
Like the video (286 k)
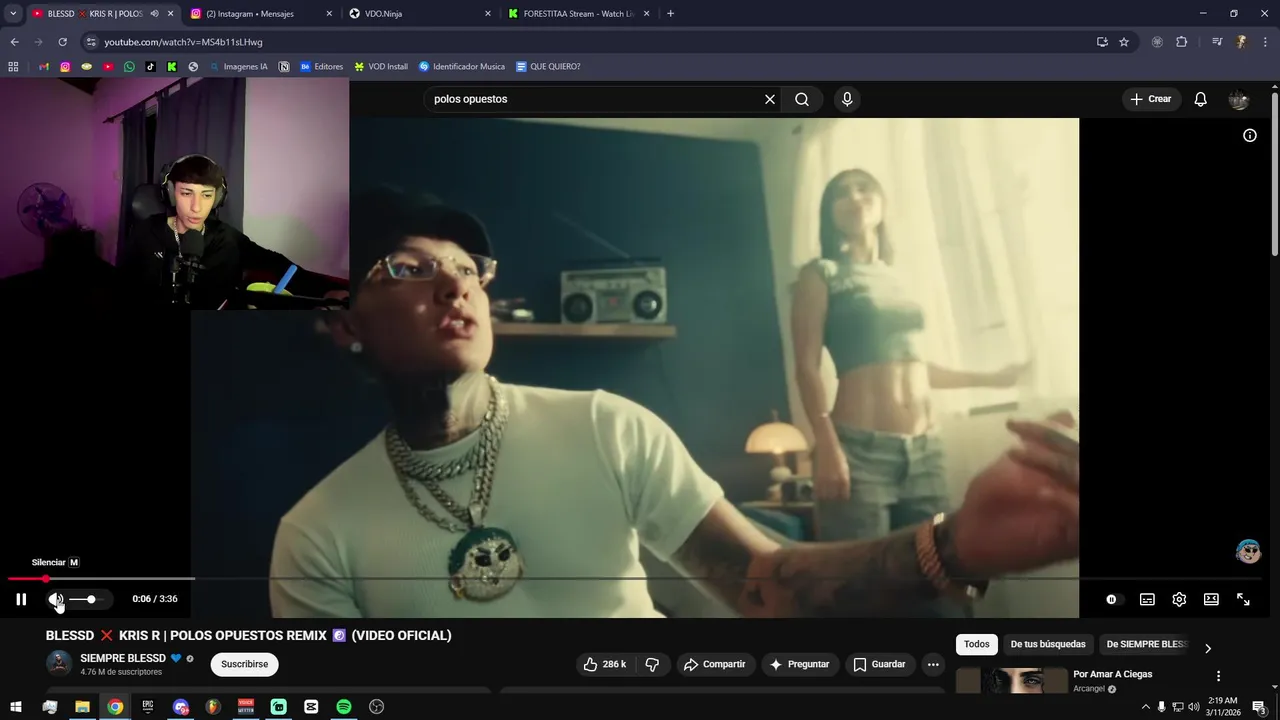[x=604, y=664]
